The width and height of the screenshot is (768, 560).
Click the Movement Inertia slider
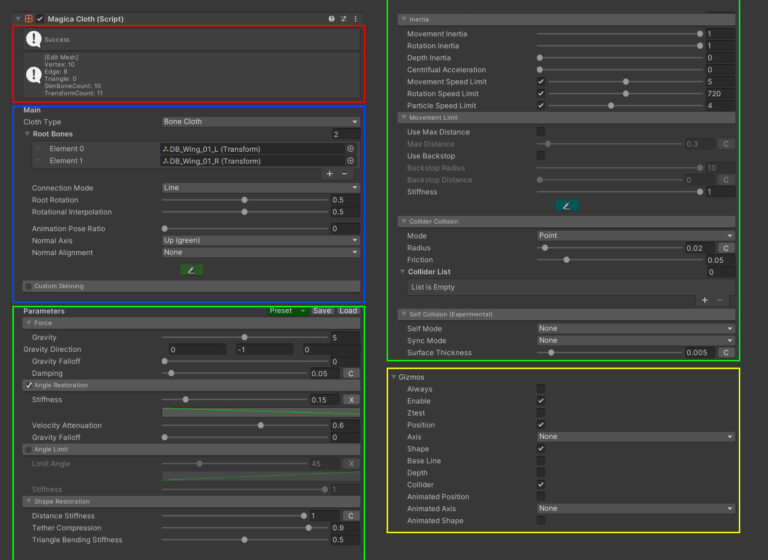(x=620, y=34)
